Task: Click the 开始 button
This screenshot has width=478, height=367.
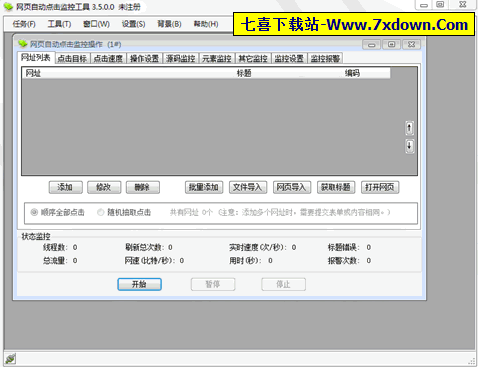Action: [x=139, y=284]
